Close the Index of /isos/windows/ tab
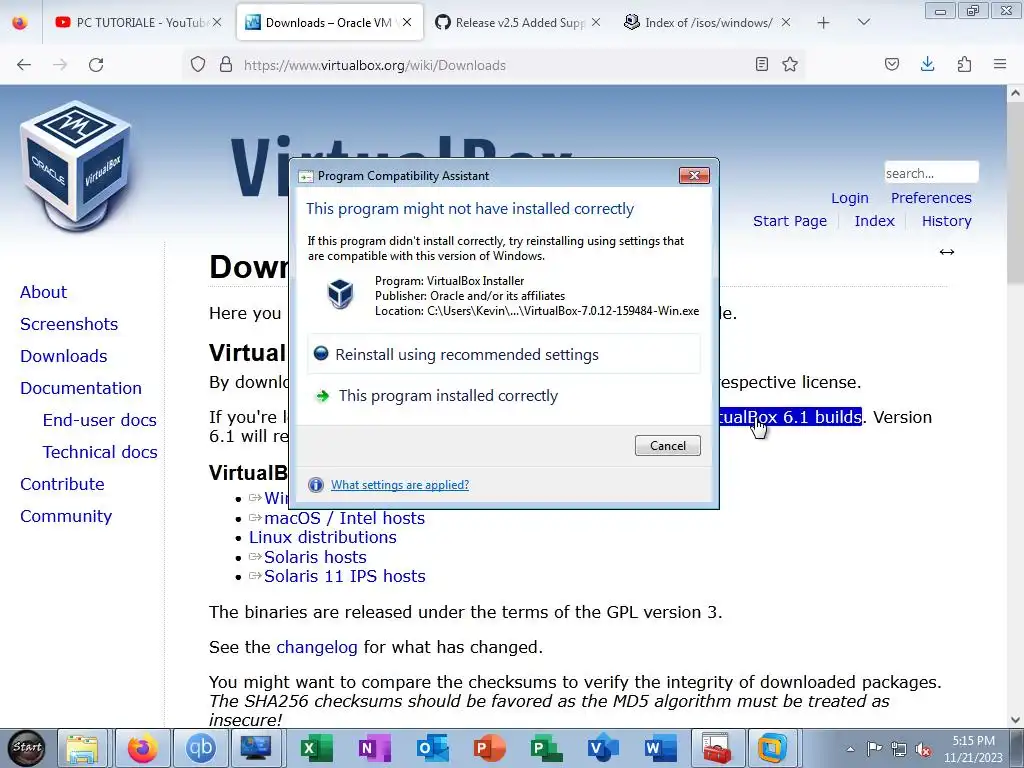 786,23
